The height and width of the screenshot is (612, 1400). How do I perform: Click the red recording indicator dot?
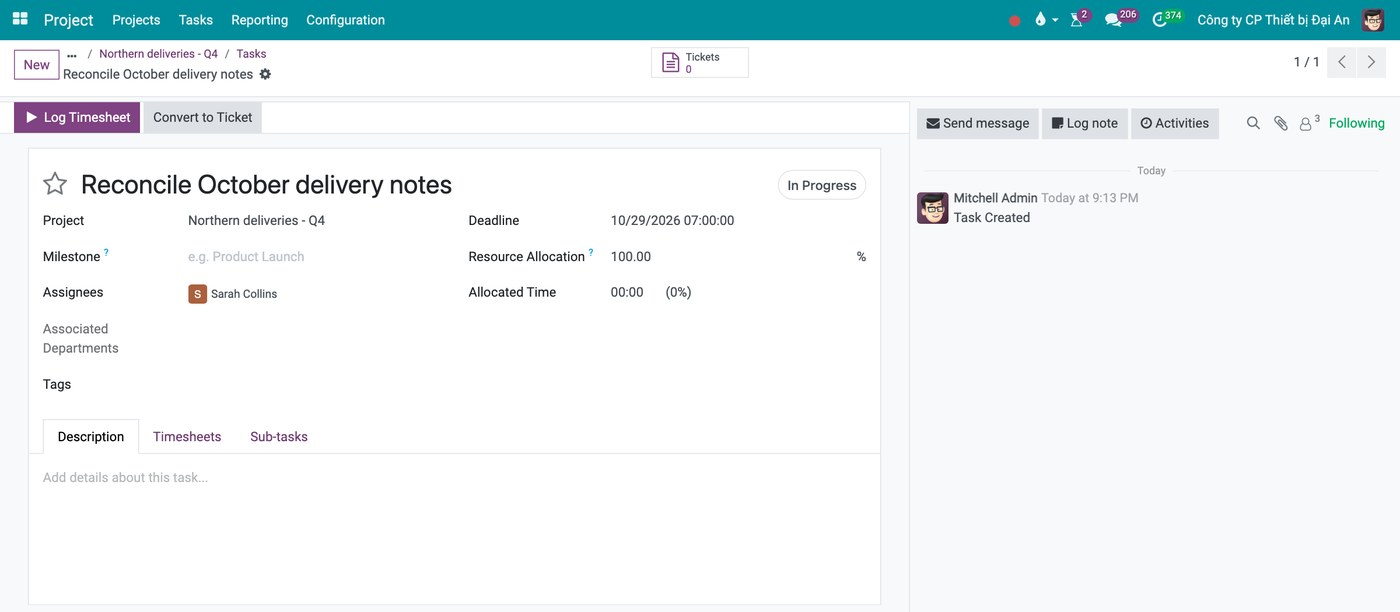click(1015, 20)
